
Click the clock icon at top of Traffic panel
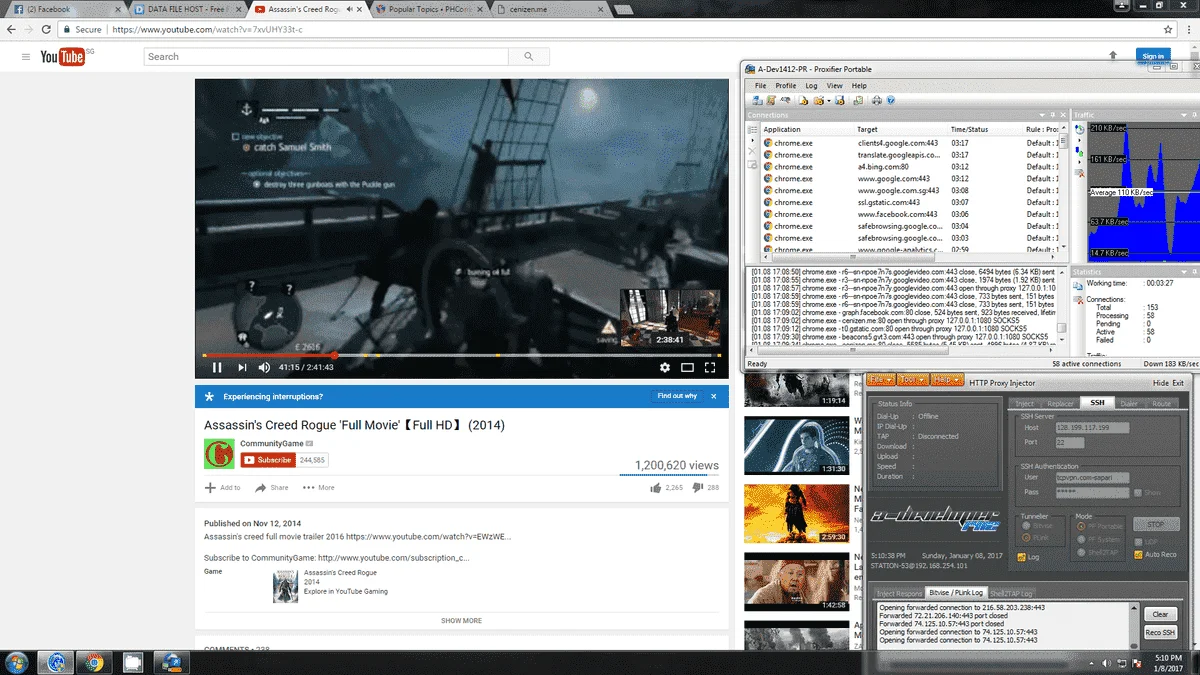(x=1080, y=129)
